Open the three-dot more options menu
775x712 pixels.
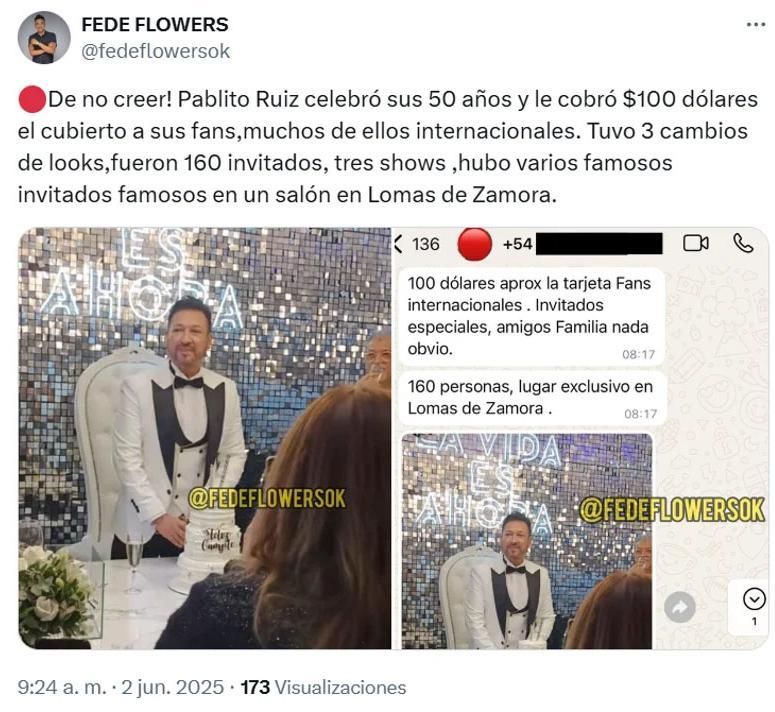755,25
